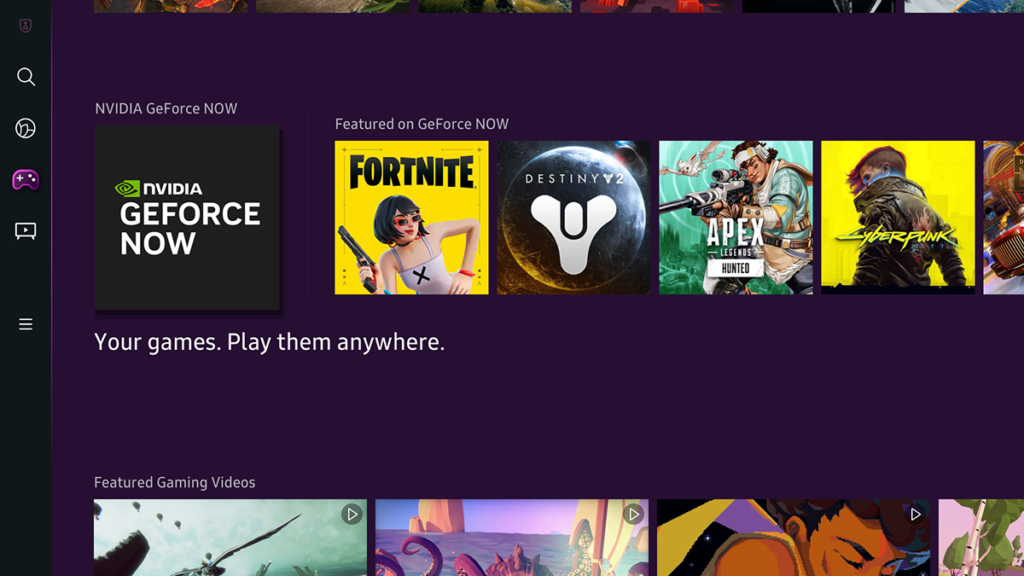Open the tentacle ocean video thumbnail

[x=511, y=538]
